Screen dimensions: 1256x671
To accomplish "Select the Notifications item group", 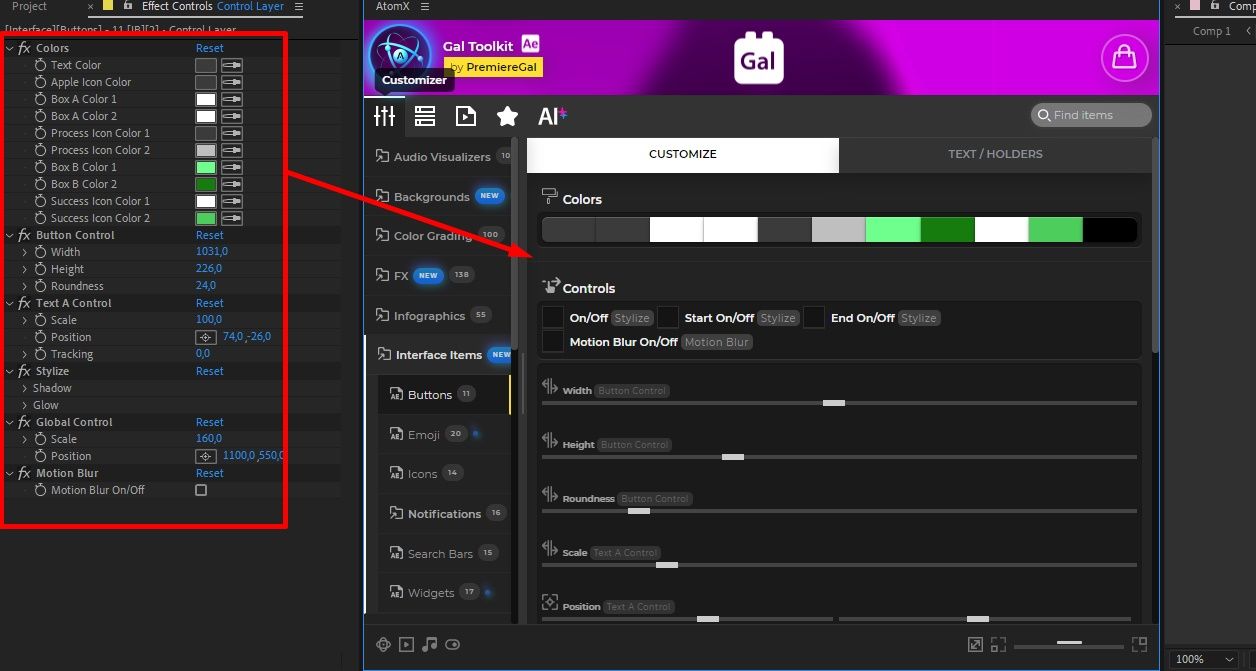I will click(444, 513).
